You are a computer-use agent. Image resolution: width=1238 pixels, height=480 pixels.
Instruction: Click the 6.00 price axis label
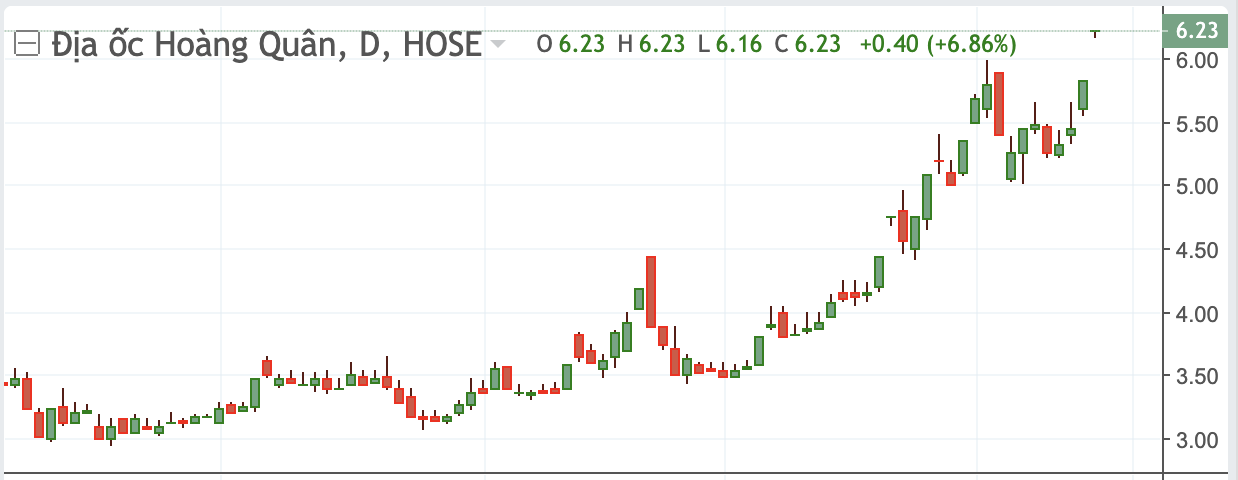point(1196,60)
